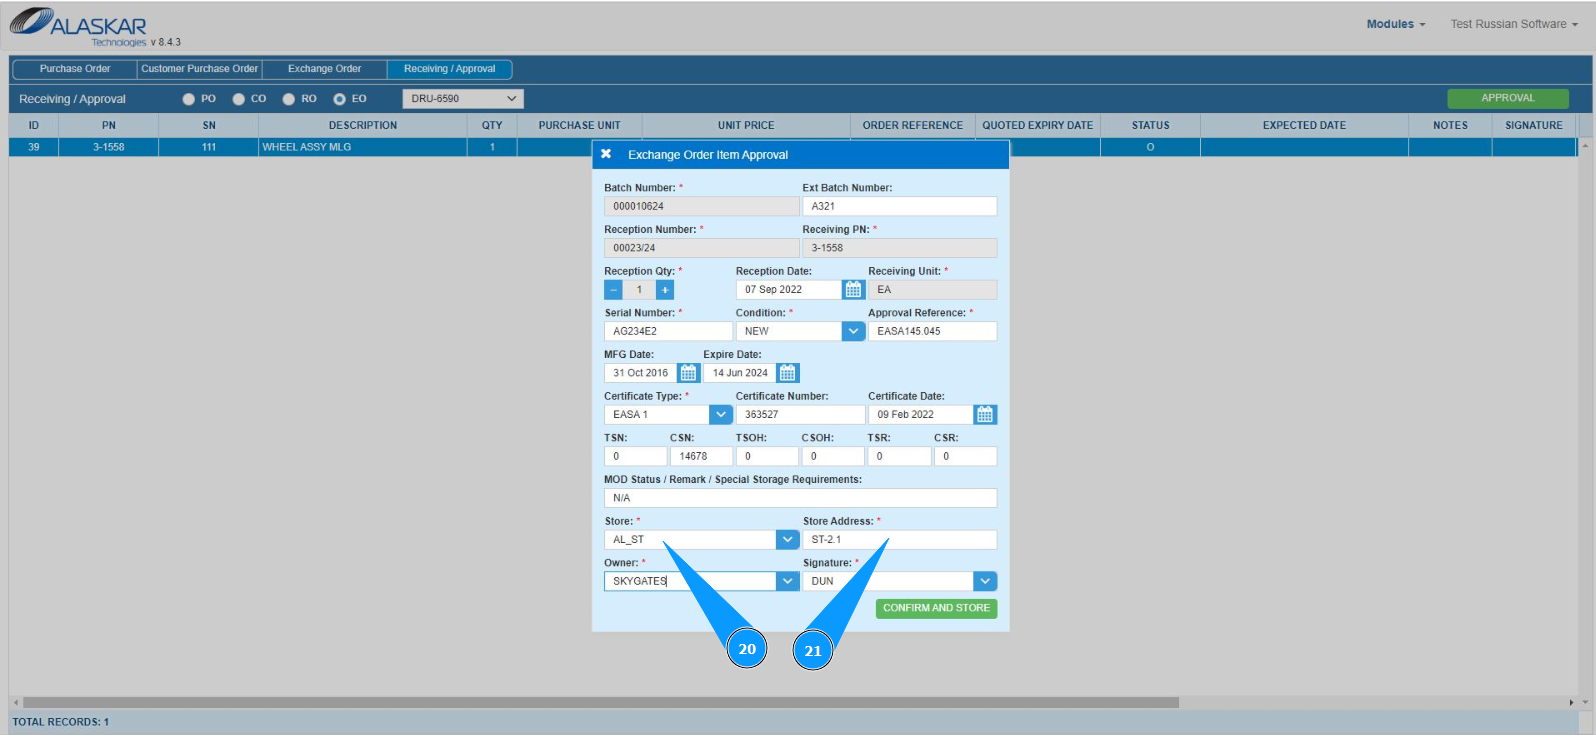The width and height of the screenshot is (1596, 735).
Task: Click the TSN input field
Action: point(635,456)
